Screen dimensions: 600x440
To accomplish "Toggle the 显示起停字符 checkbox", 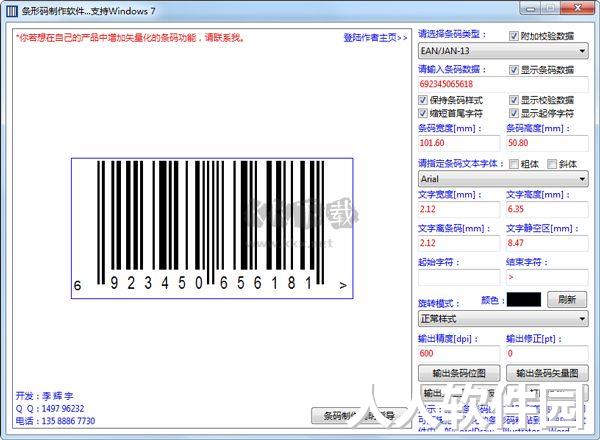I will pos(514,113).
